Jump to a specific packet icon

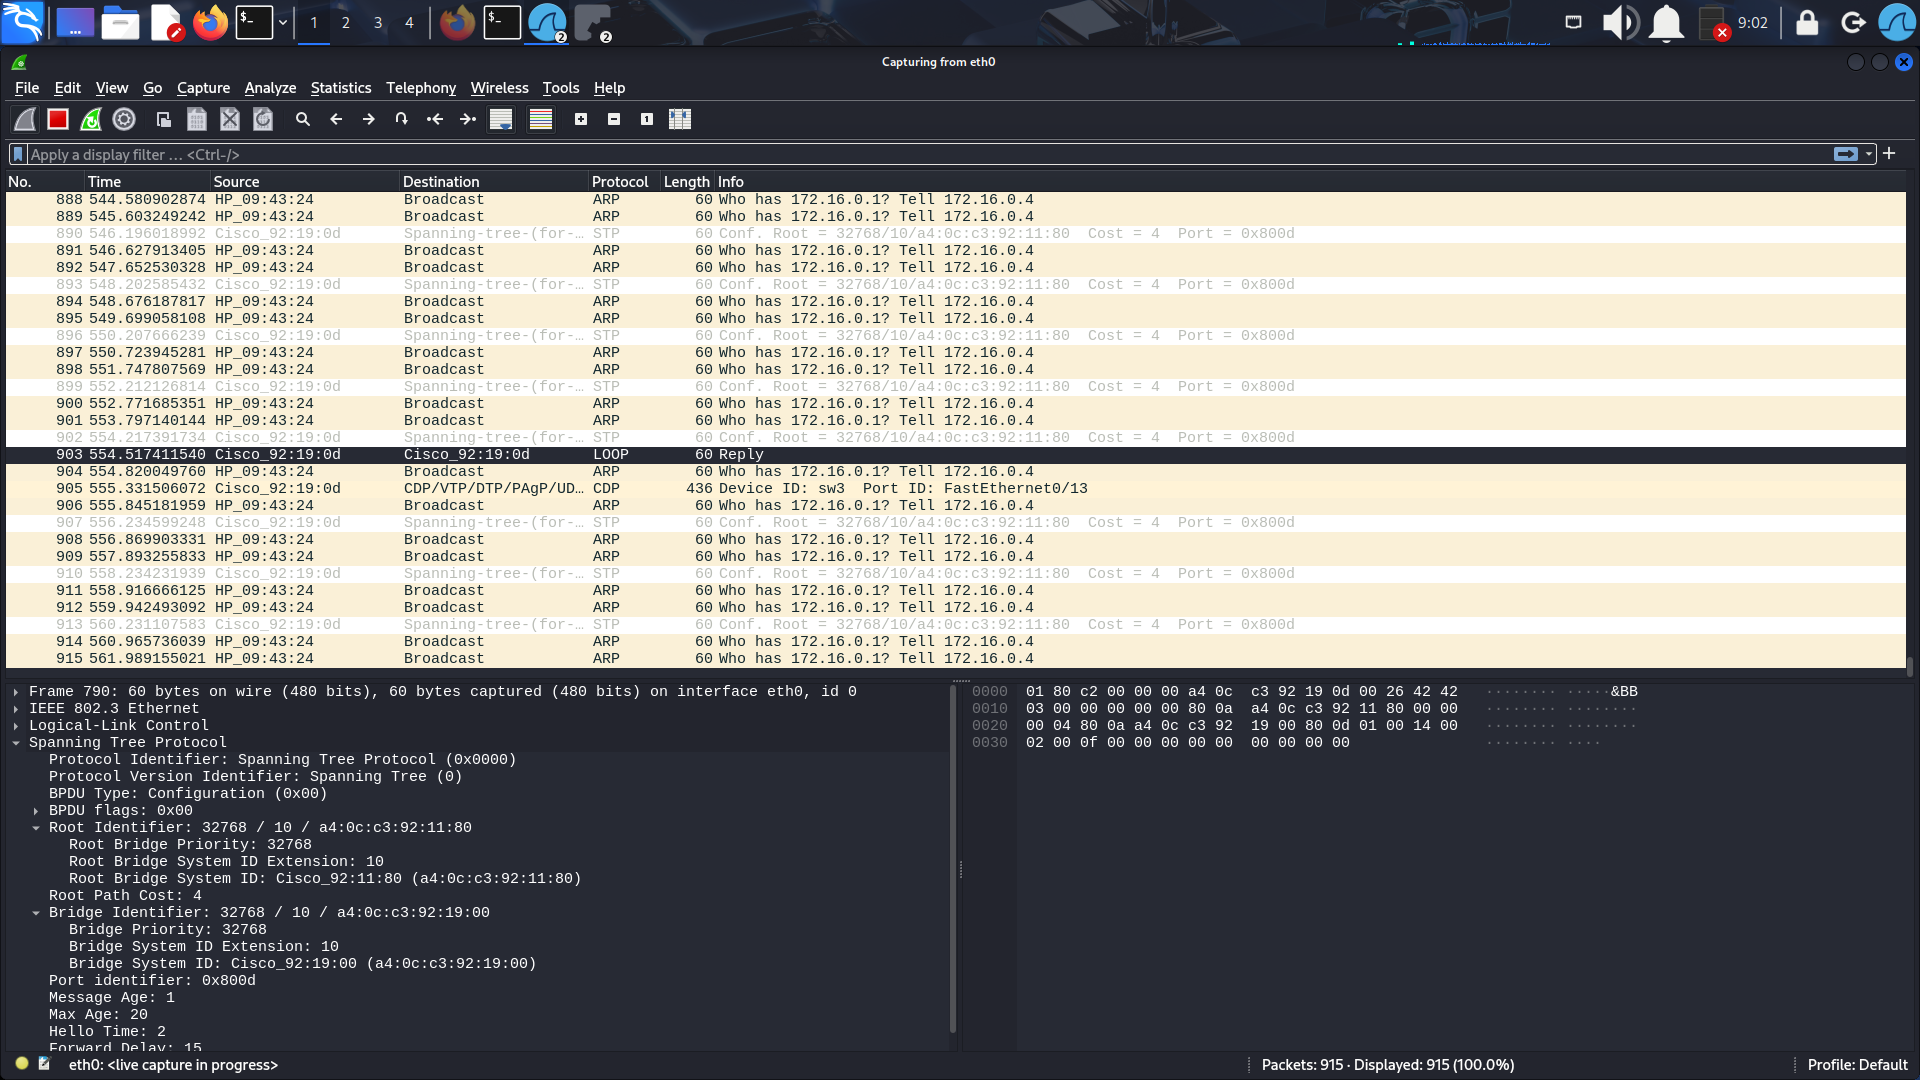(x=402, y=119)
